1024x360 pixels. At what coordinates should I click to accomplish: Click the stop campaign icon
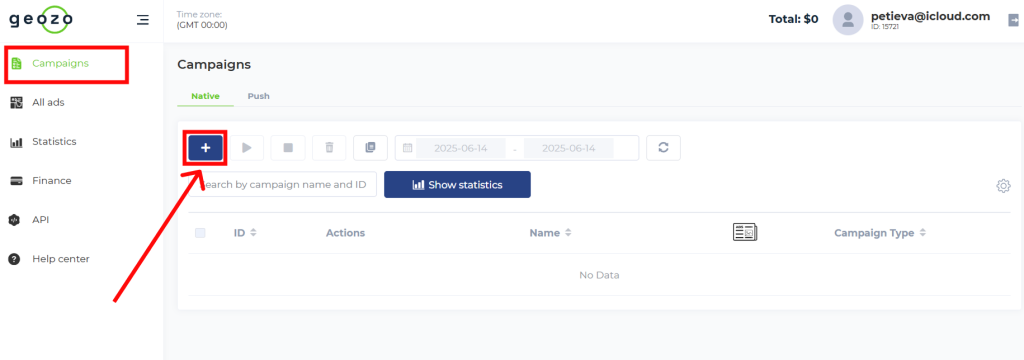[288, 148]
